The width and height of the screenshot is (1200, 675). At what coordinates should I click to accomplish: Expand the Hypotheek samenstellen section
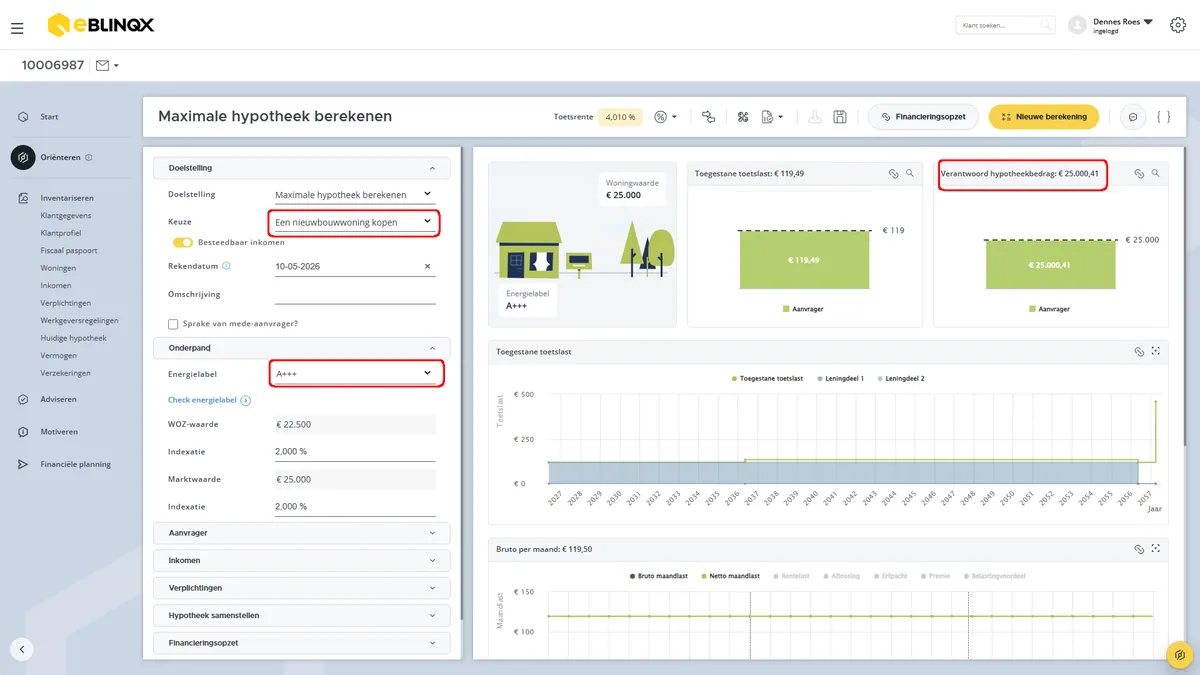(302, 615)
